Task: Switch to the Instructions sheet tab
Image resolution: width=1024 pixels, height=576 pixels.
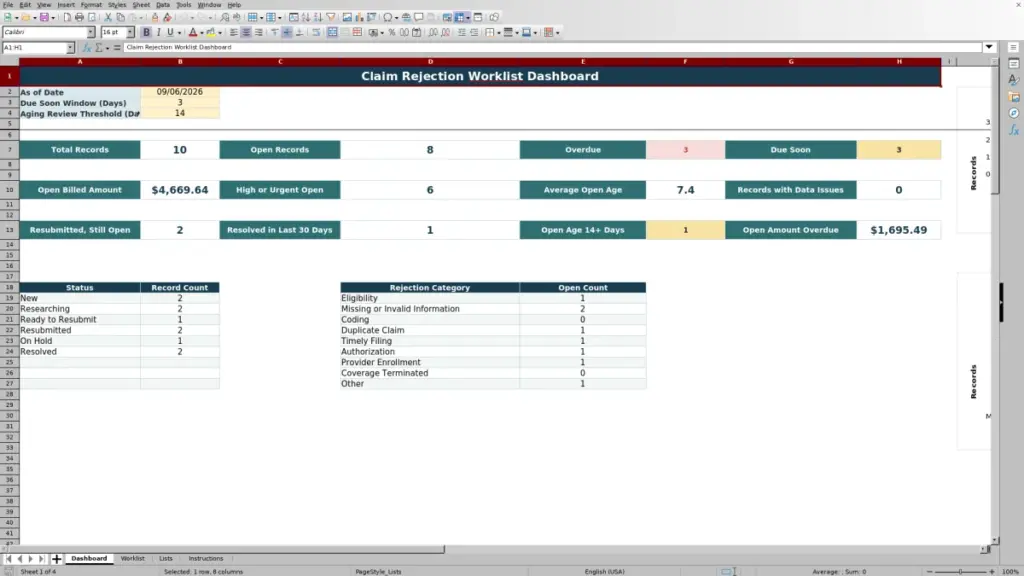Action: pos(206,559)
